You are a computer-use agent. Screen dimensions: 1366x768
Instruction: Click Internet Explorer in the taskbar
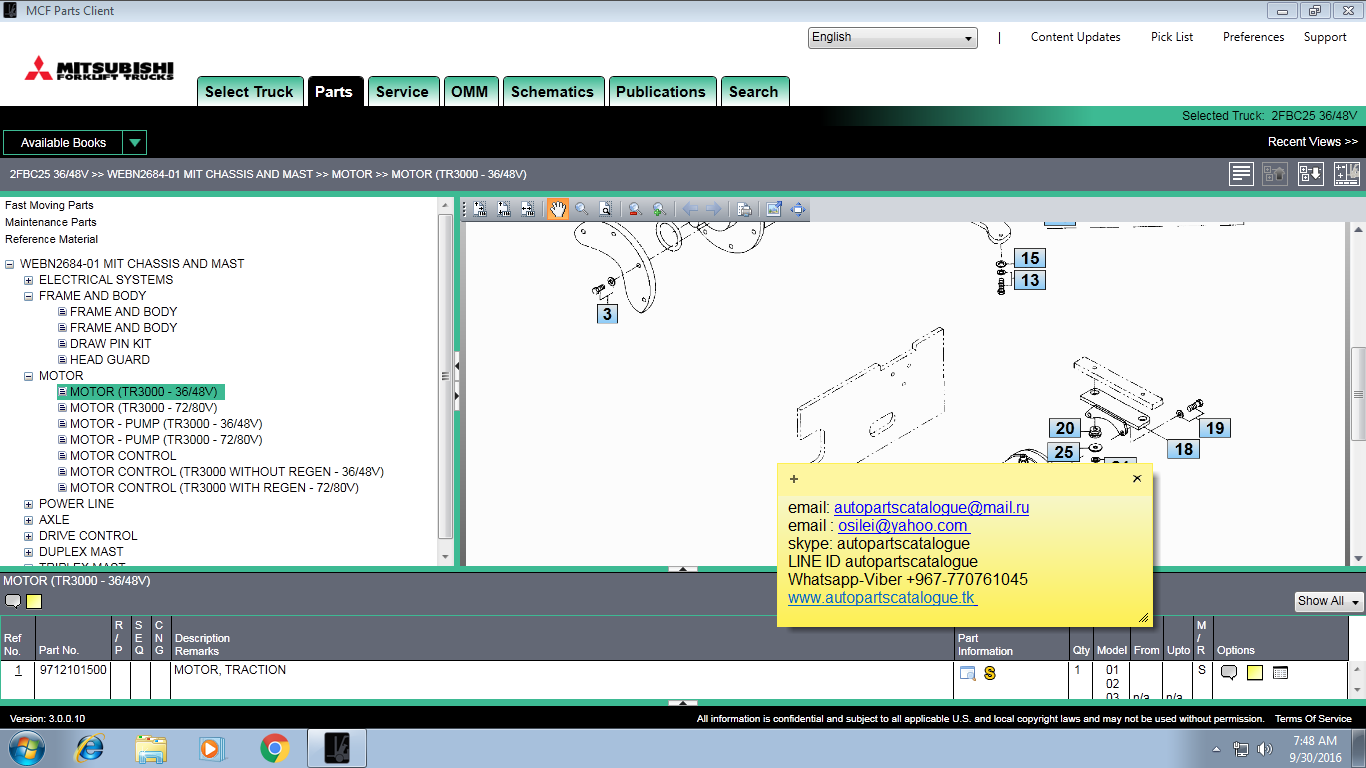90,748
